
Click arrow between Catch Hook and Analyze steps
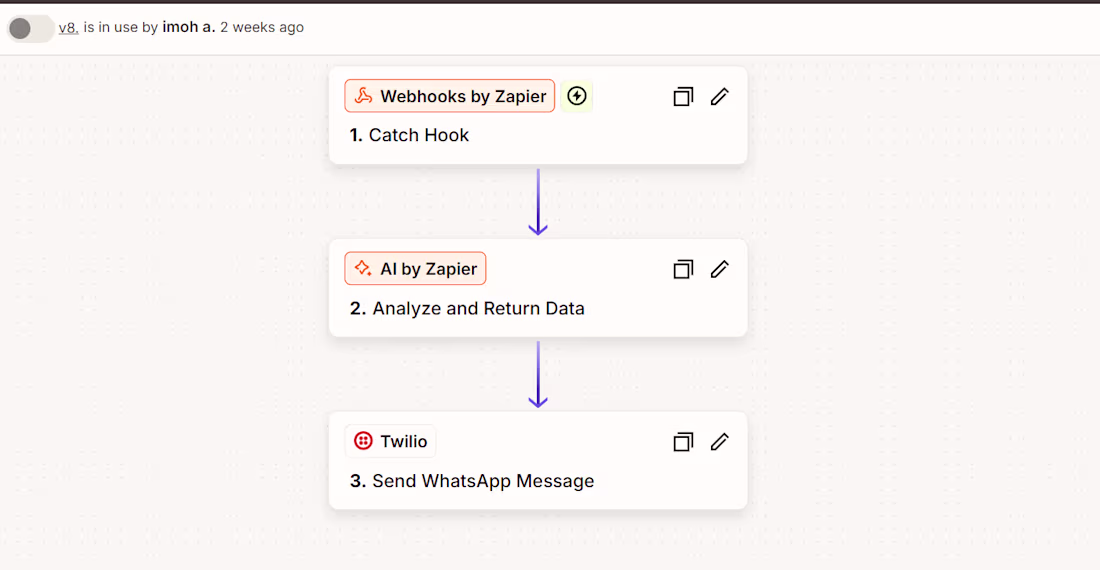point(538,202)
